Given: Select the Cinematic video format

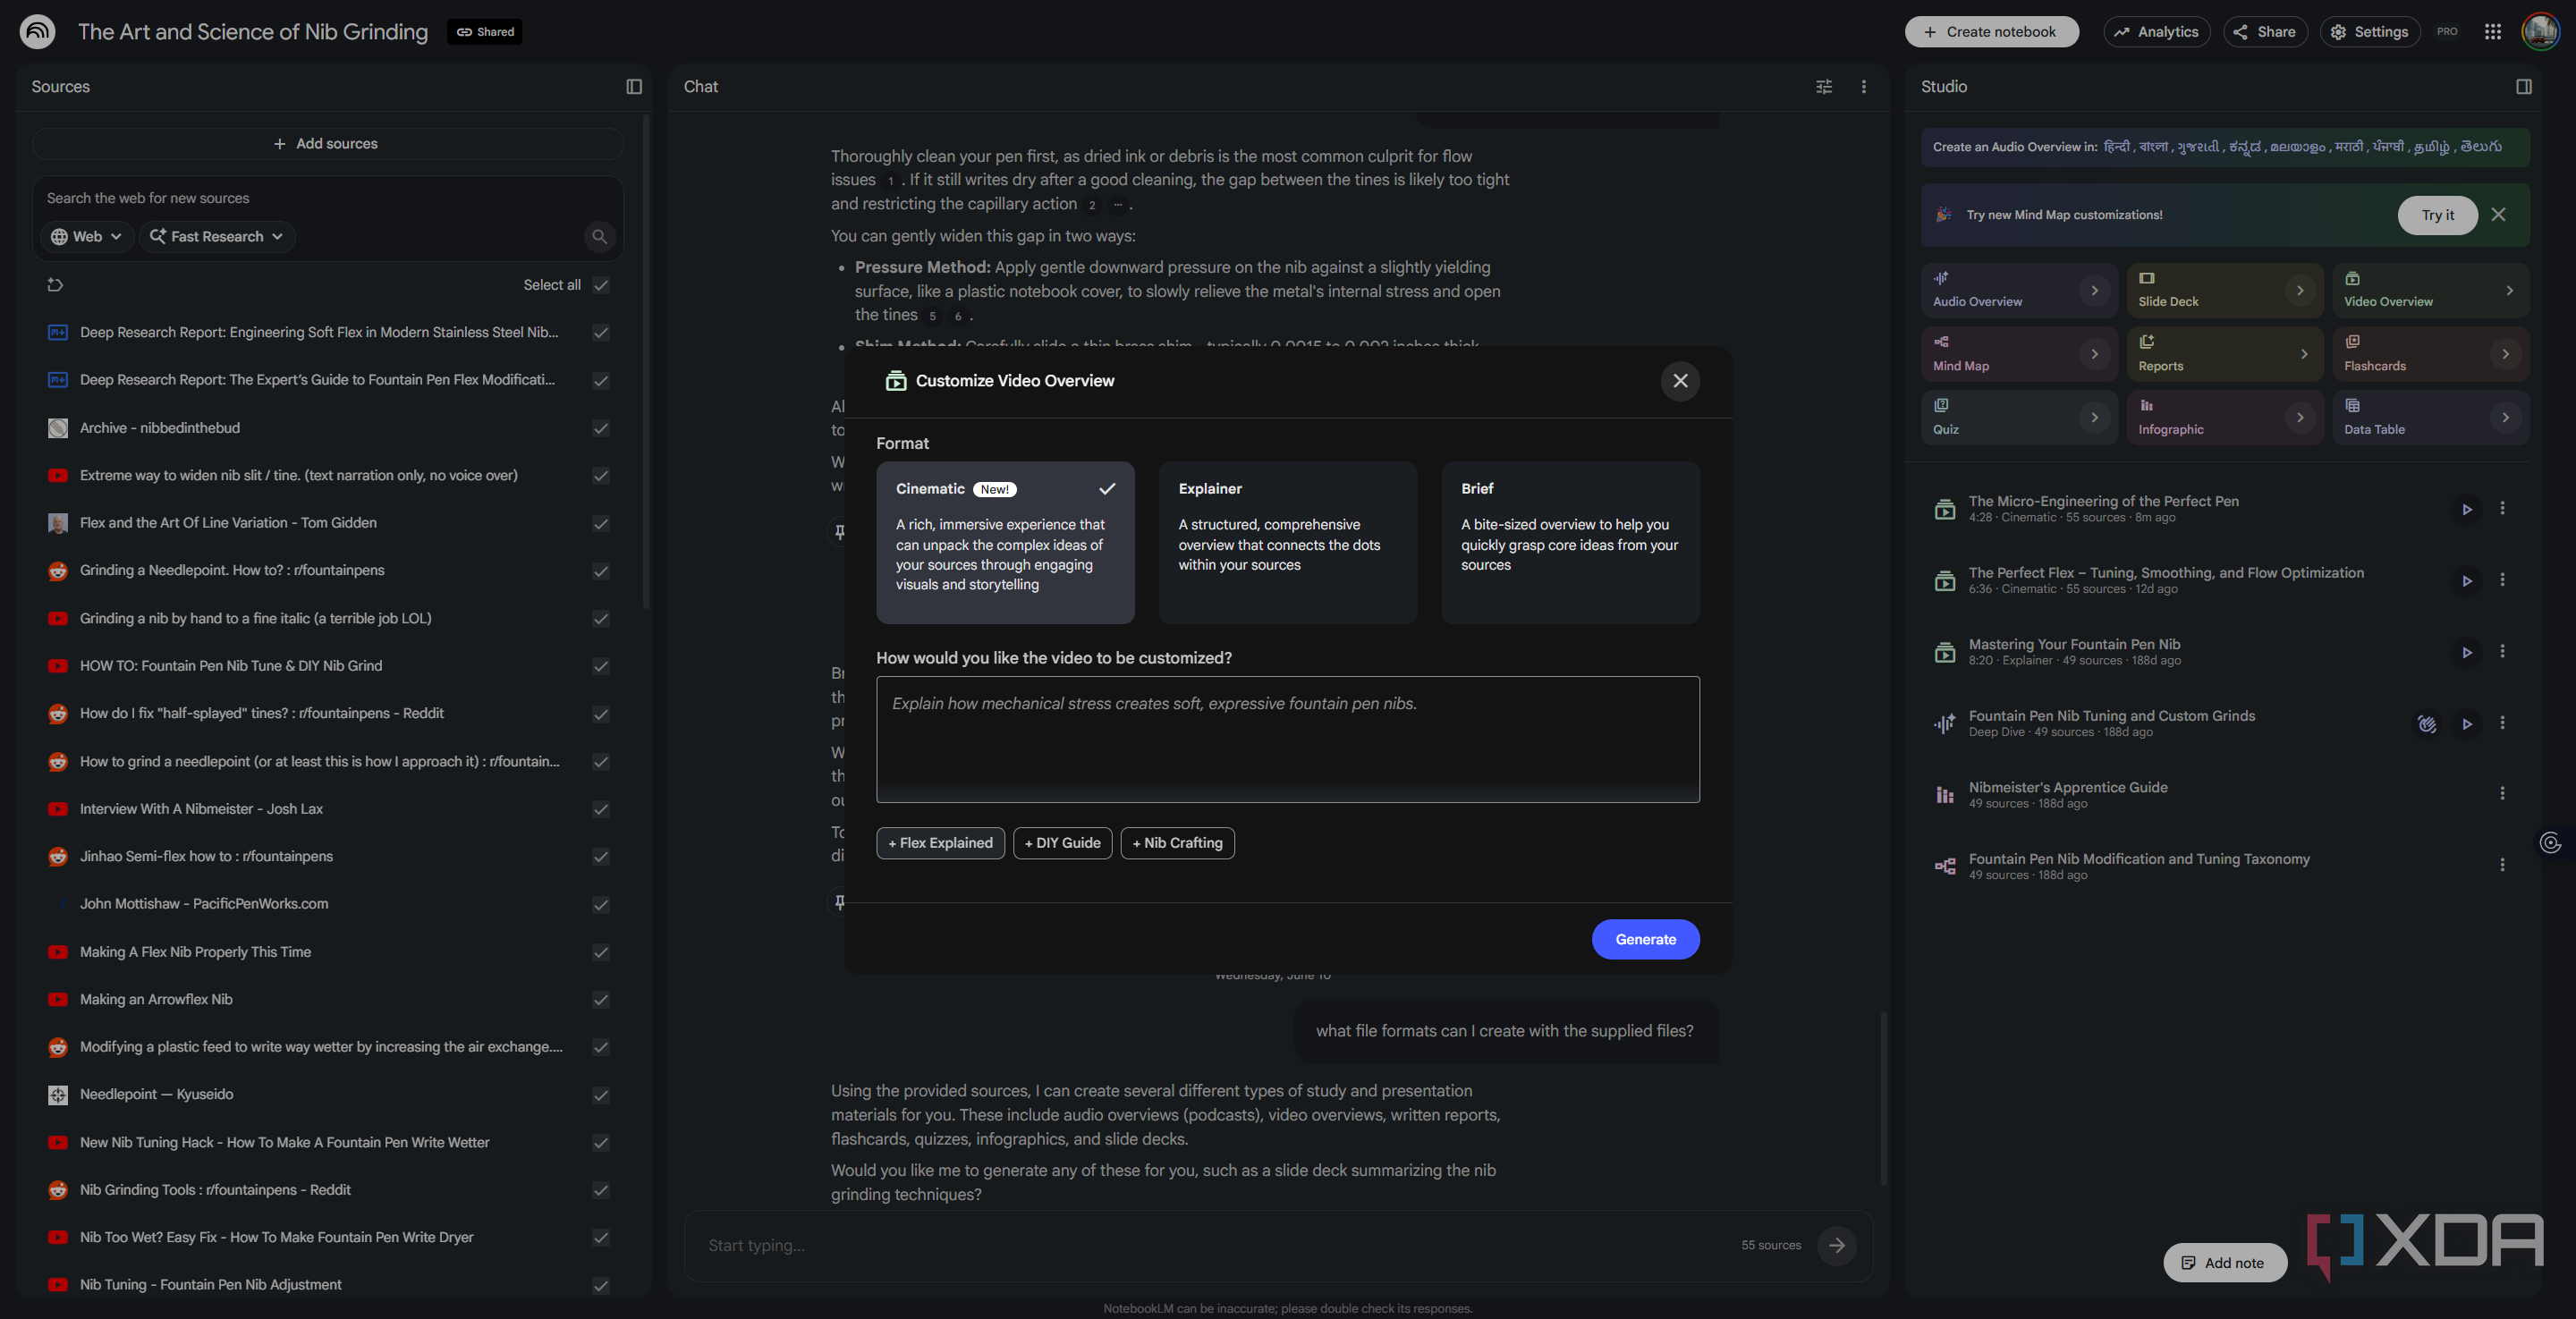Looking at the screenshot, I should coord(1005,543).
